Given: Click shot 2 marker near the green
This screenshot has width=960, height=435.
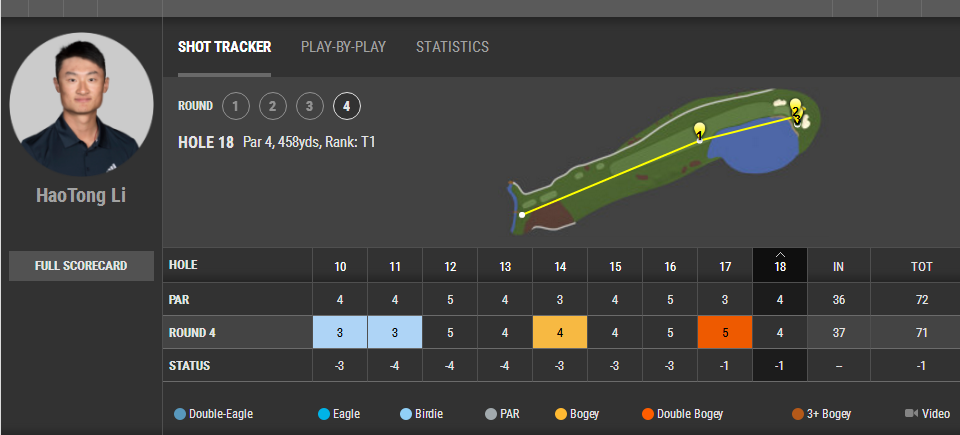Looking at the screenshot, I should [x=795, y=107].
